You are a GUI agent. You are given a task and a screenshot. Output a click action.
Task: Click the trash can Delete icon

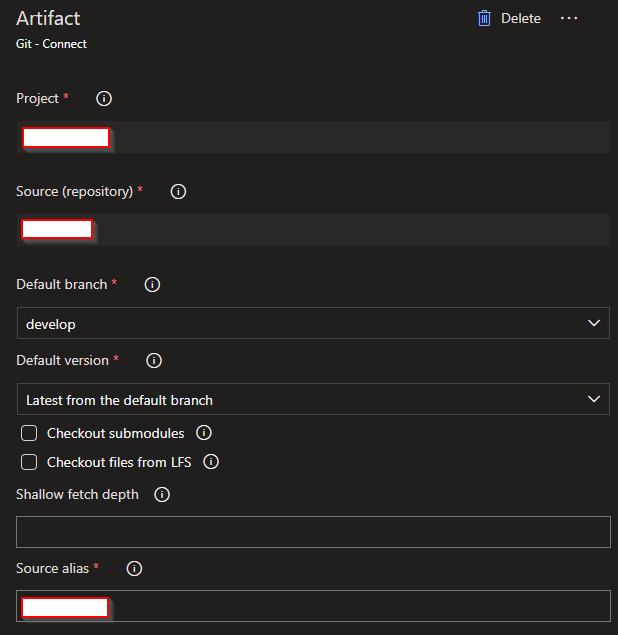point(485,18)
